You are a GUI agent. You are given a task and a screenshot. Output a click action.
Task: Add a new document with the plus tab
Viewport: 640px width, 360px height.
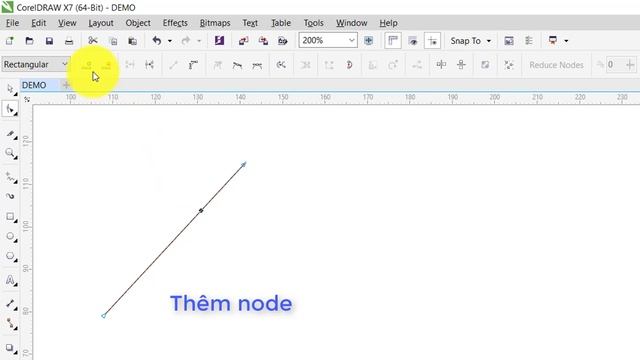[x=66, y=85]
